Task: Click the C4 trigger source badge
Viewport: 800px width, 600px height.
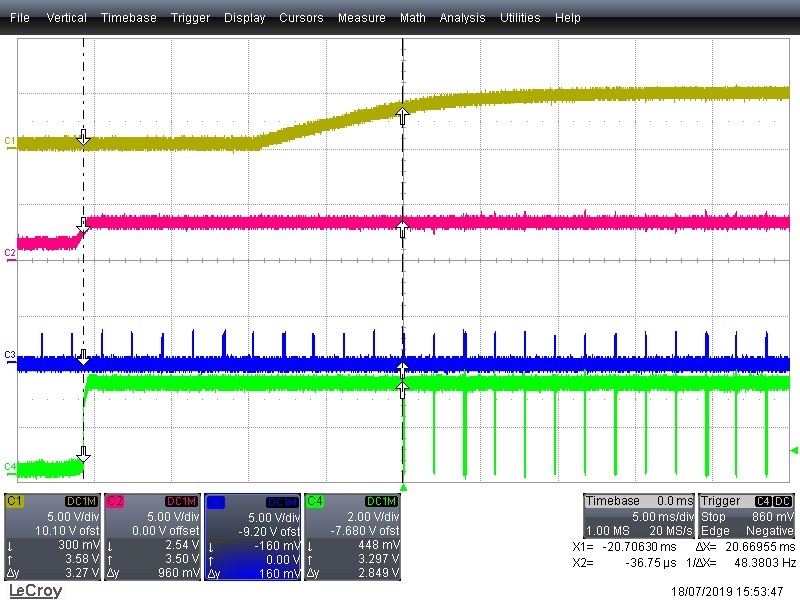Action: click(x=763, y=501)
